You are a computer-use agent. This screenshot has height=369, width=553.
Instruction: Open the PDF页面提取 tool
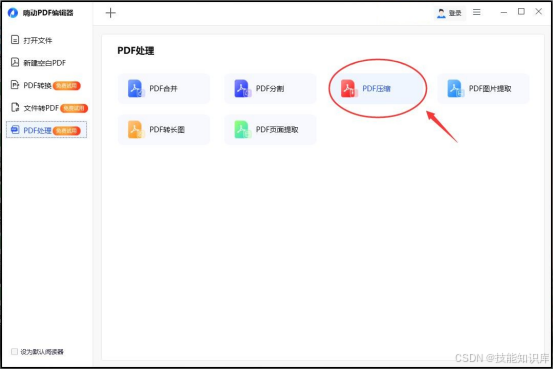click(x=271, y=129)
